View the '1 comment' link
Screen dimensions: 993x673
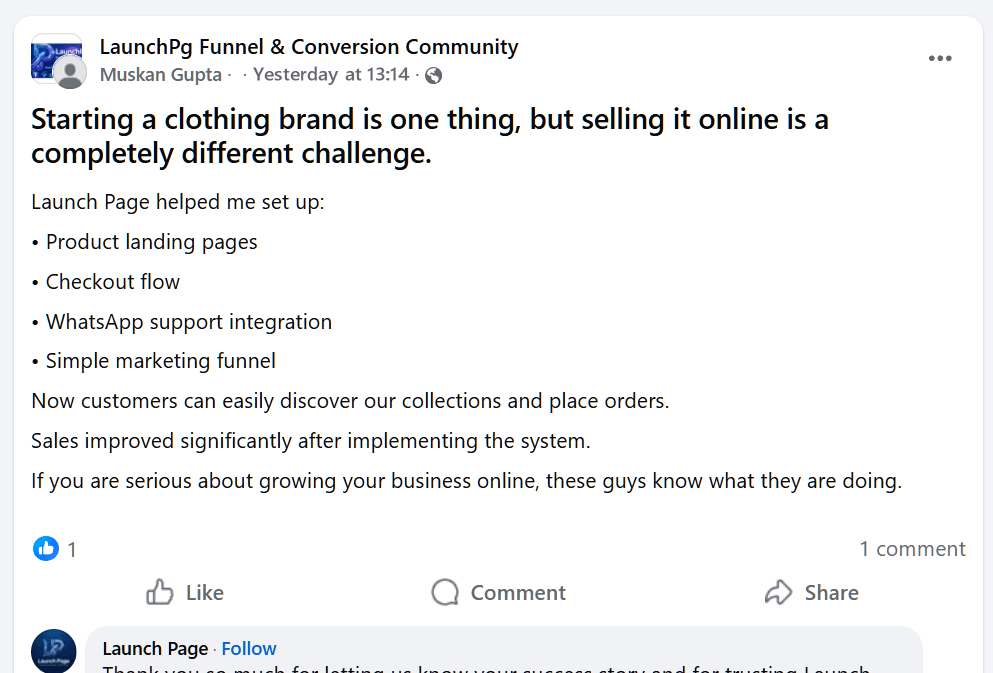click(912, 549)
